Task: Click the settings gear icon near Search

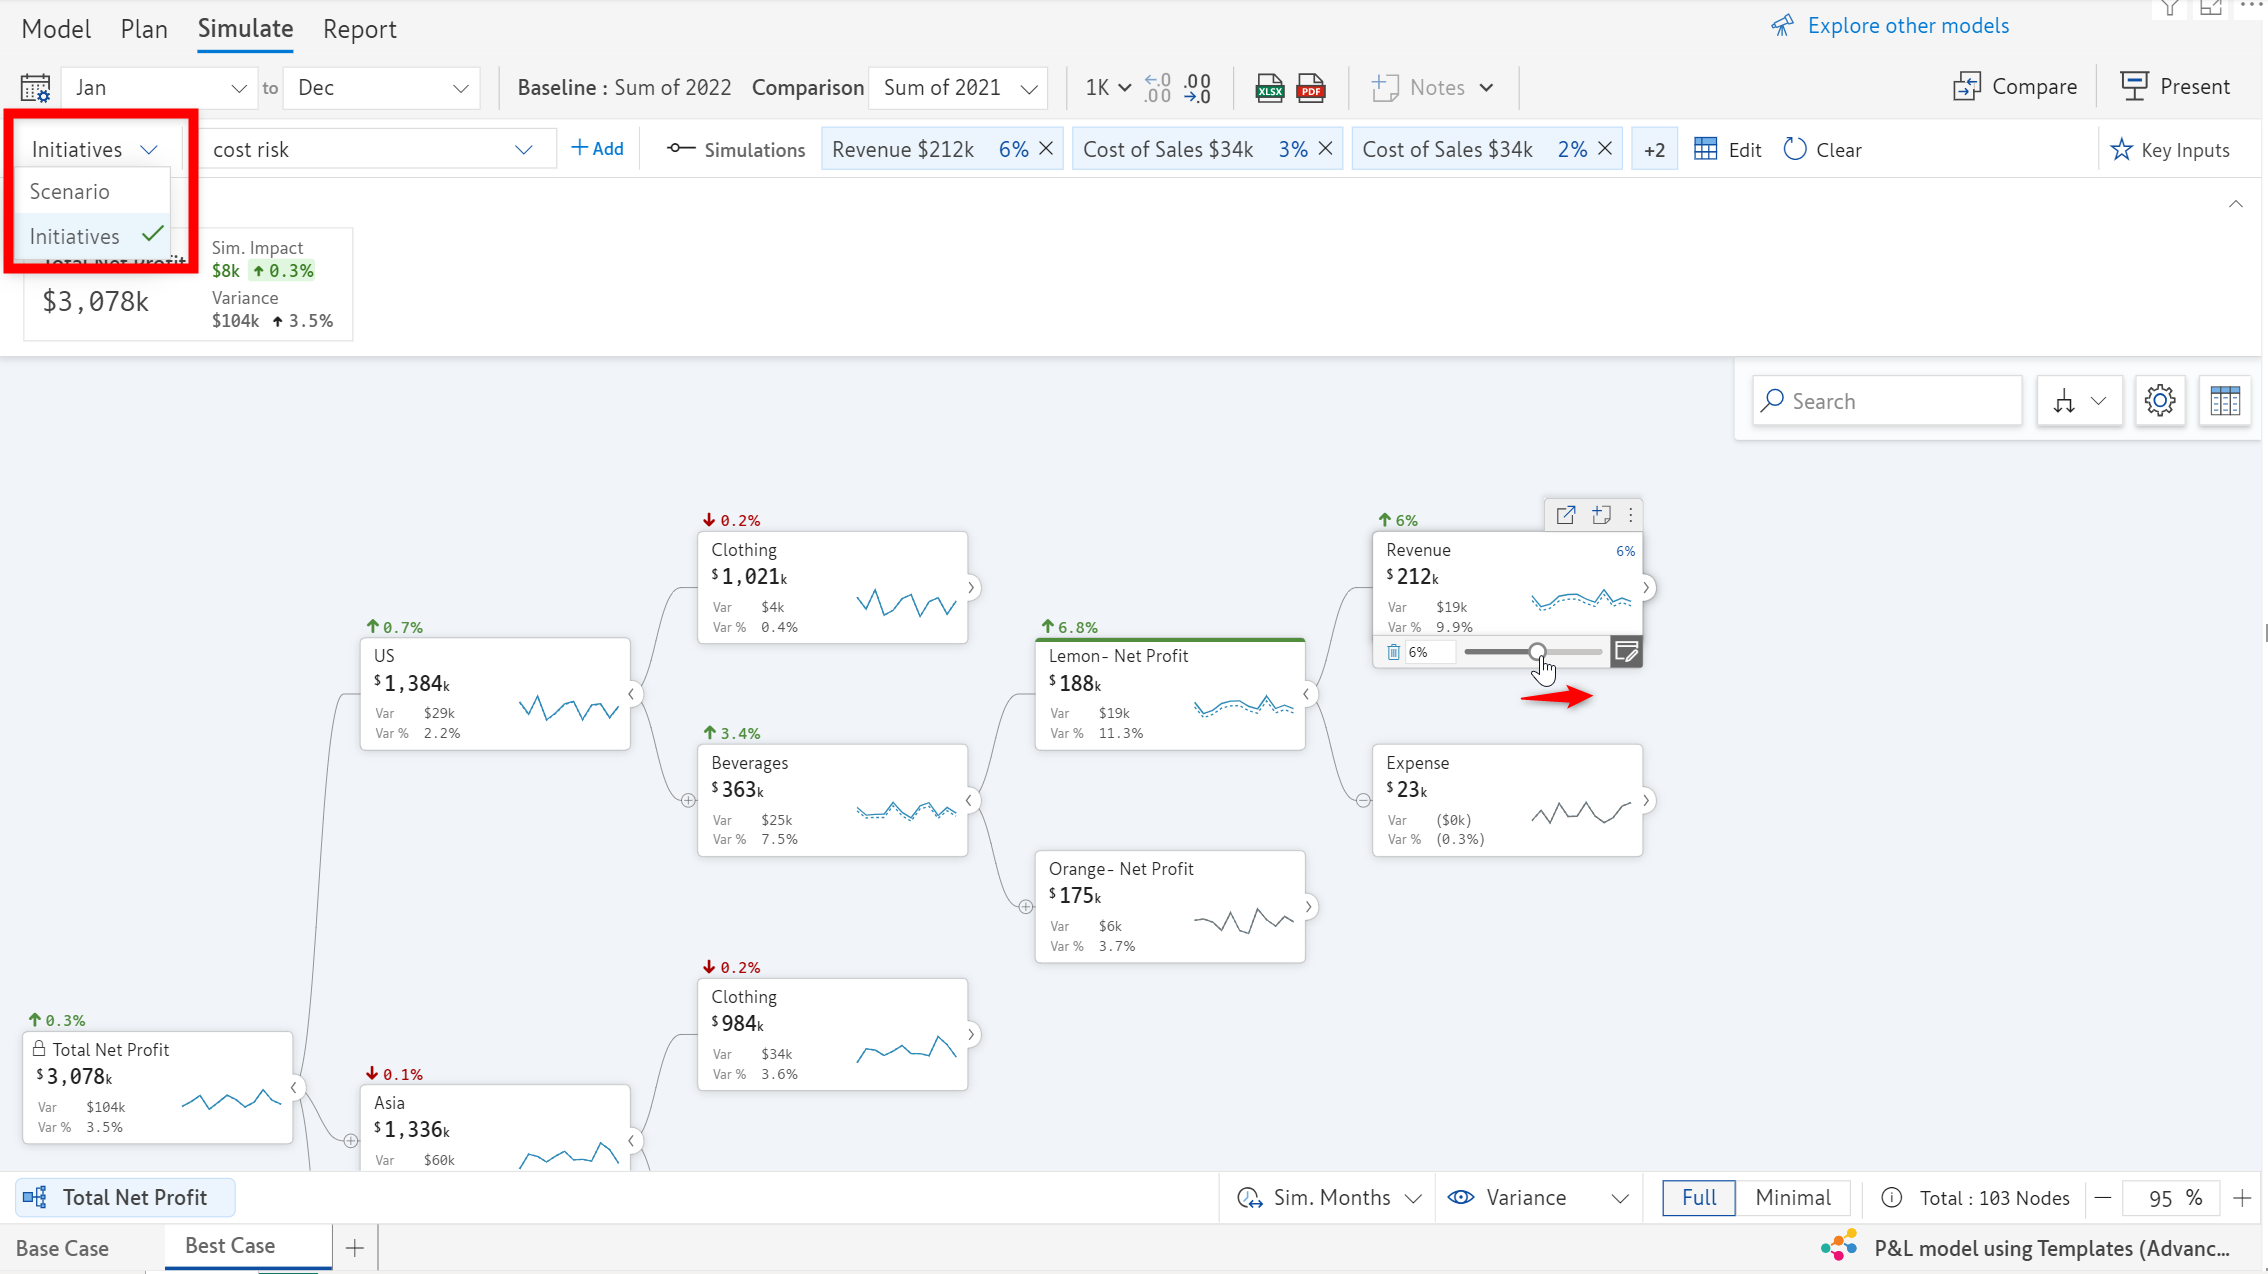Action: click(x=2159, y=401)
